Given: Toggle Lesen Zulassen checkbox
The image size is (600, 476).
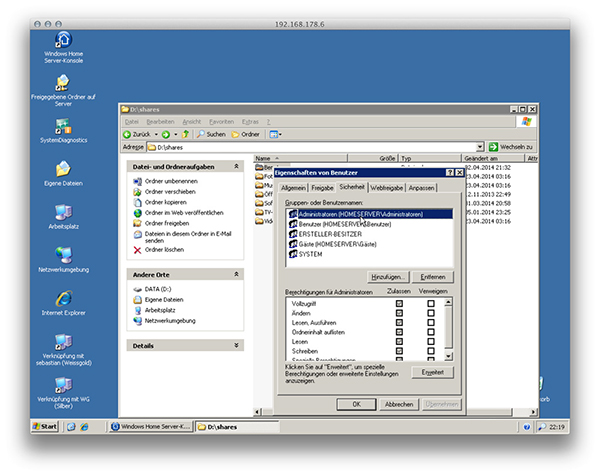Looking at the screenshot, I should click(x=399, y=341).
